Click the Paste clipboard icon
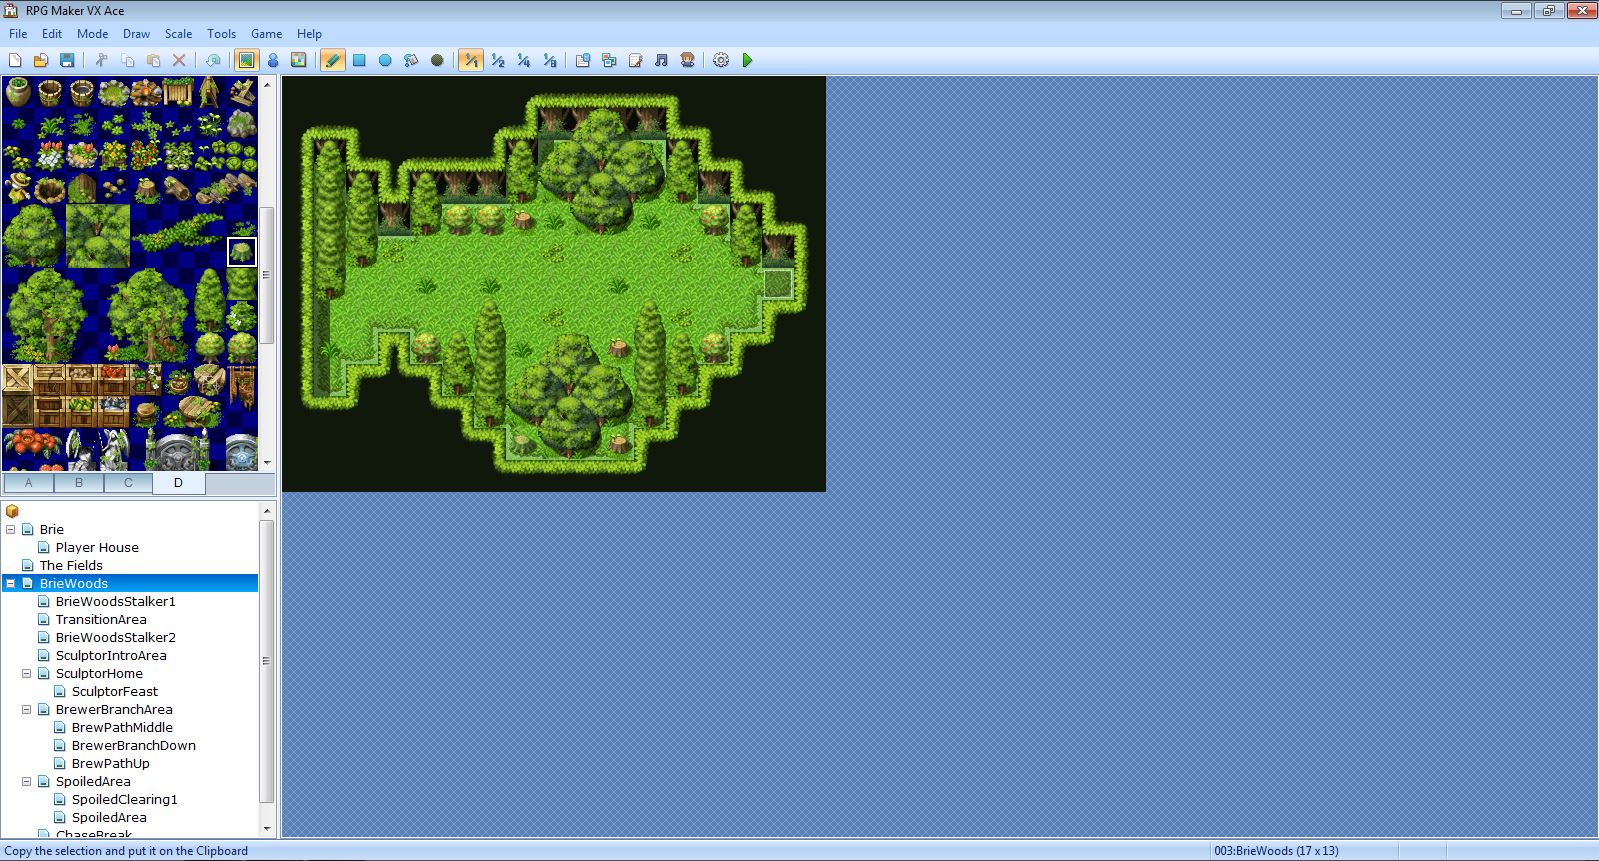Image resolution: width=1599 pixels, height=861 pixels. pos(153,60)
